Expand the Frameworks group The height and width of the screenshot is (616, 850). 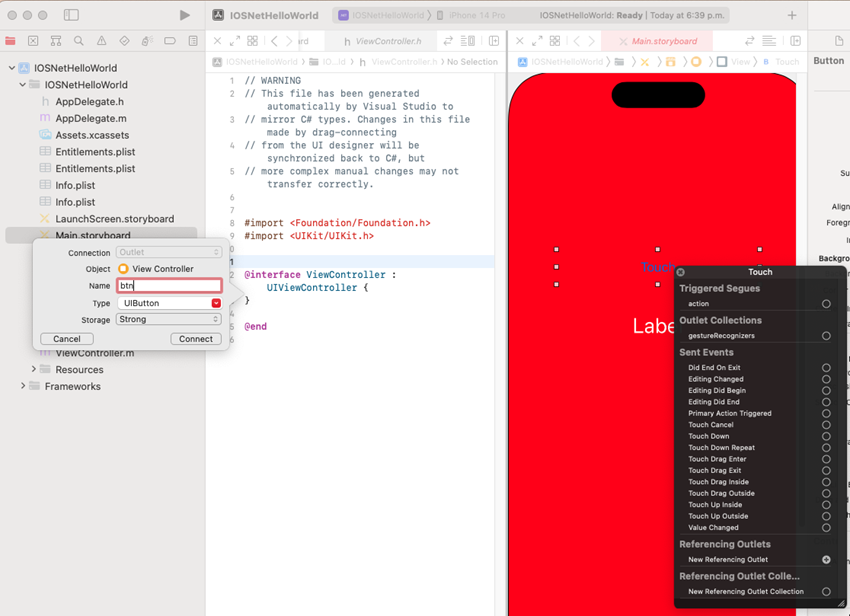(22, 386)
